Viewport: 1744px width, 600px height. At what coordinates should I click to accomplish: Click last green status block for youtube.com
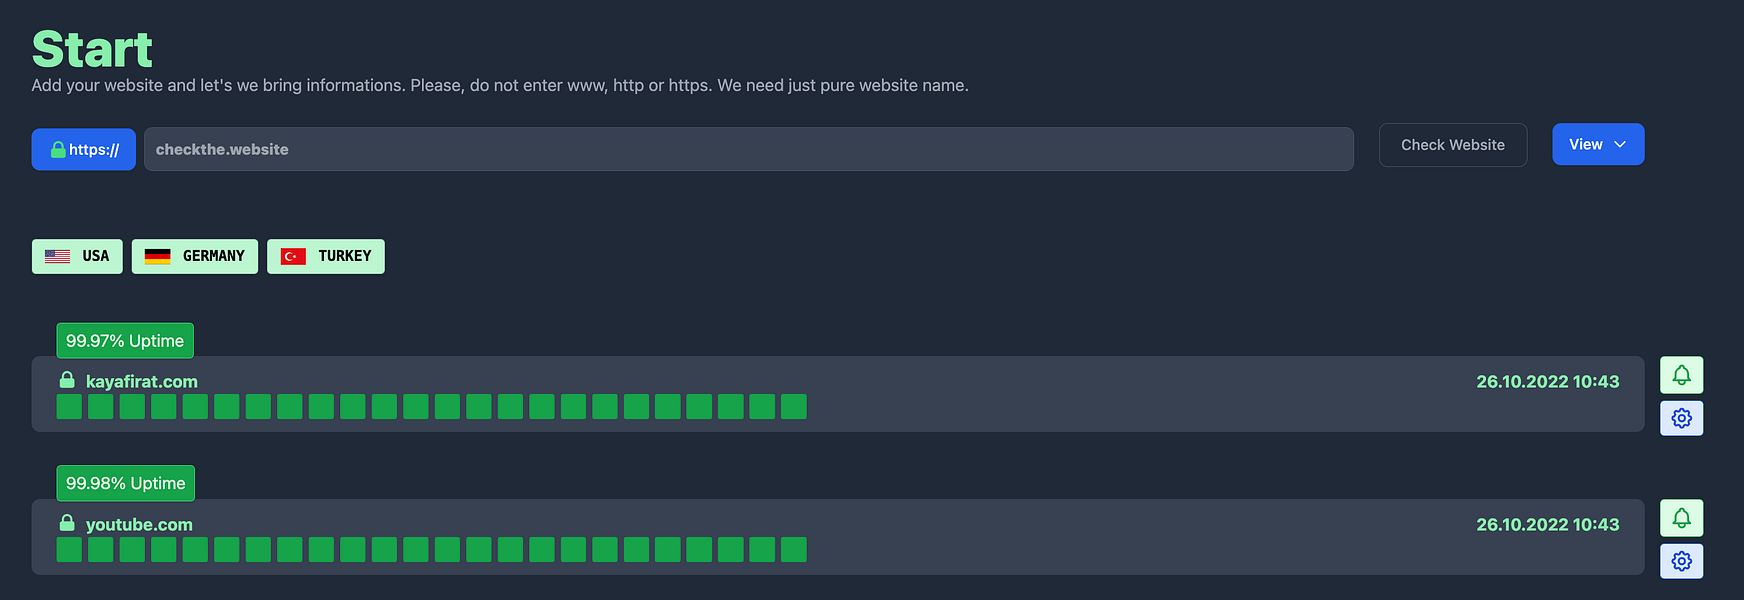click(794, 549)
